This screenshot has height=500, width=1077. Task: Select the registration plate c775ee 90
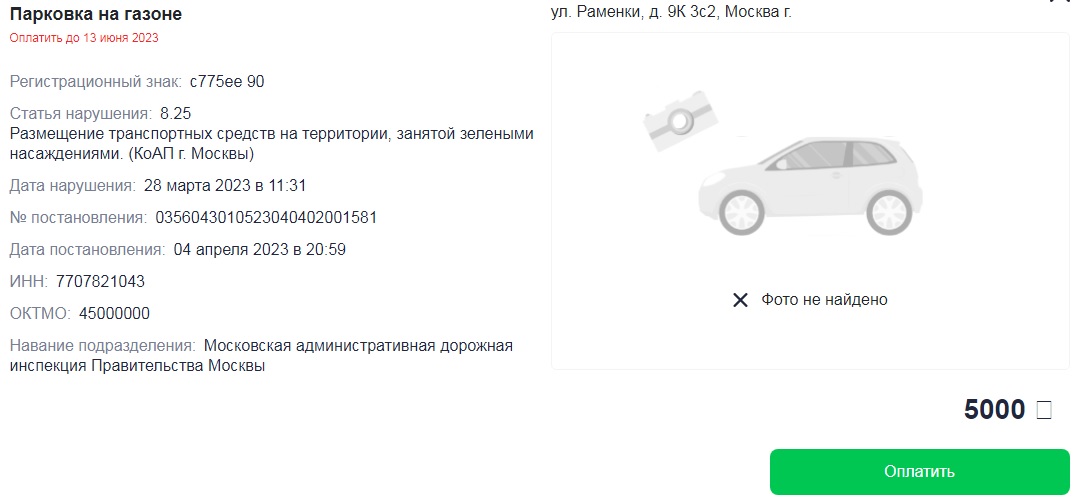coord(227,81)
